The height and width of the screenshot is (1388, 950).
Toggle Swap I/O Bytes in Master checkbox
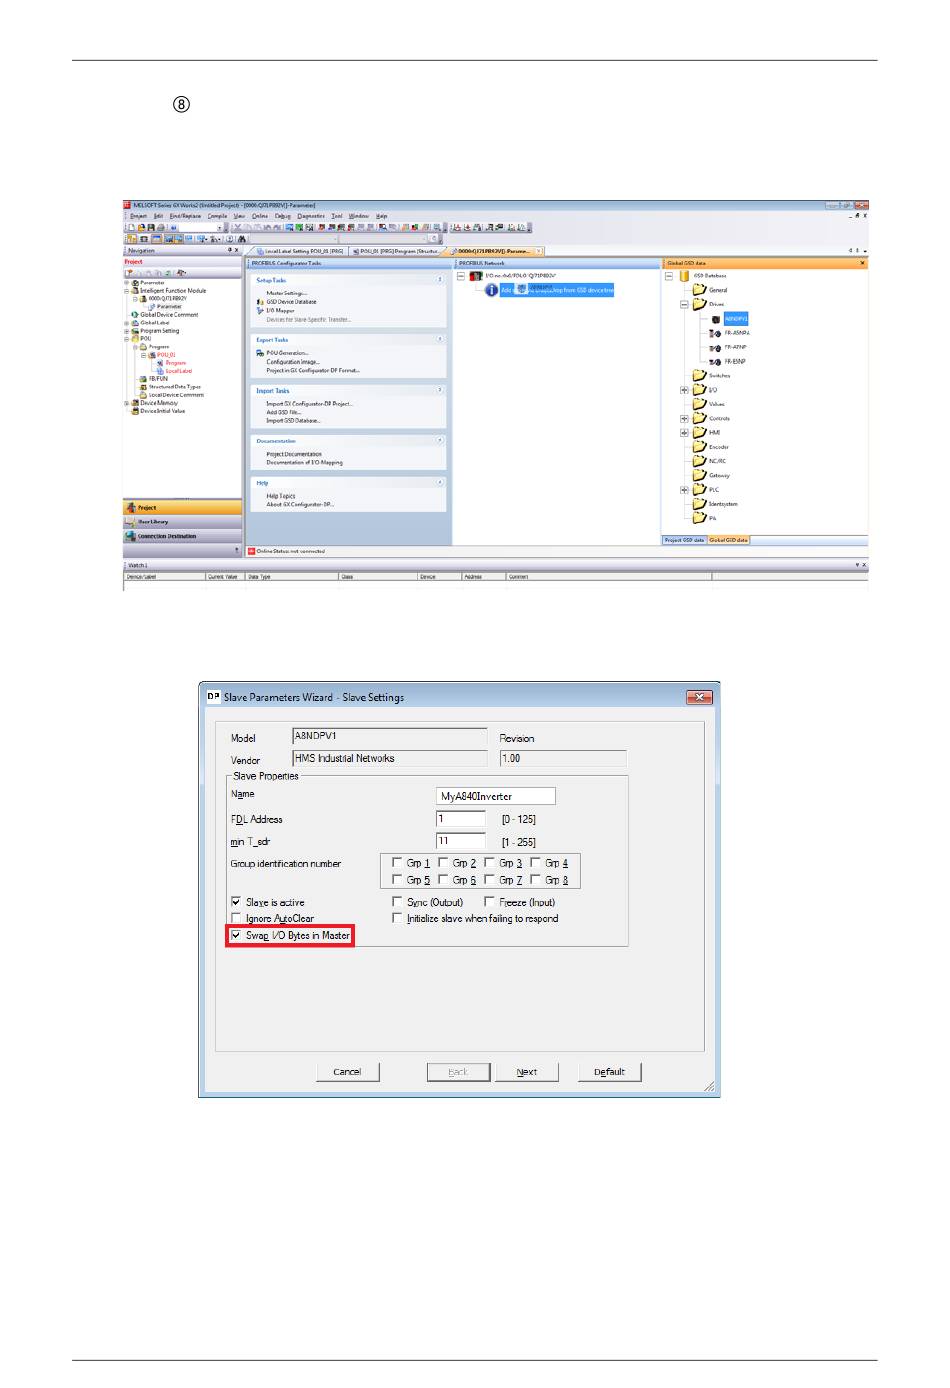[236, 935]
